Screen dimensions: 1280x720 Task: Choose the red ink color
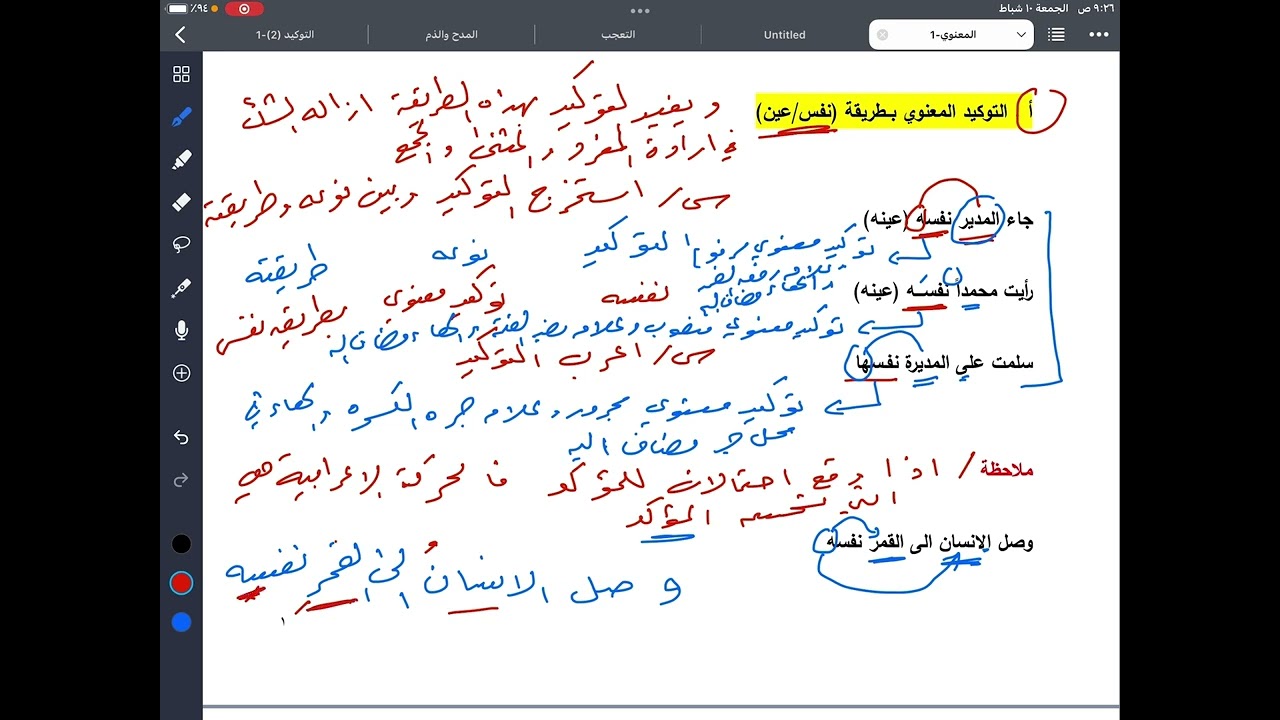pos(181,583)
